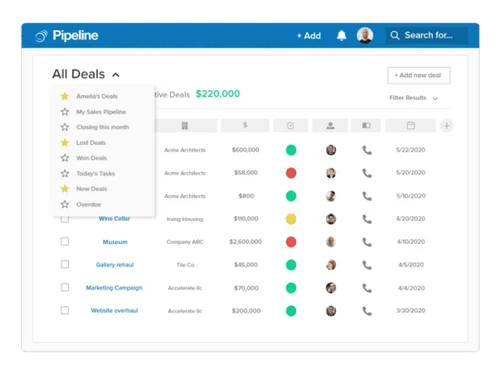Click phone icon for 5/10/2020 deal
The width and height of the screenshot is (500, 375).
coord(367,196)
